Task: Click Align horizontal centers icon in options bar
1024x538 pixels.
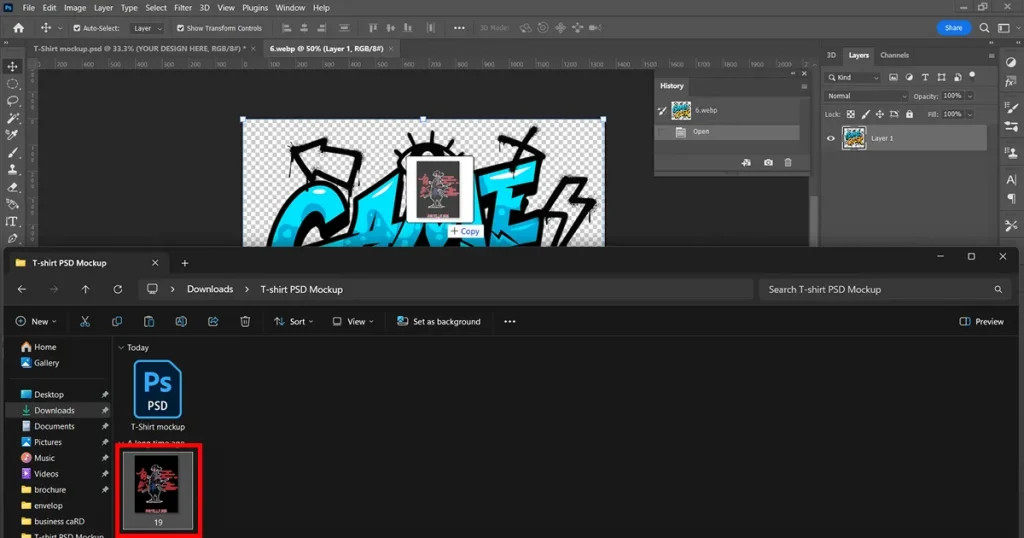Action: pos(304,28)
